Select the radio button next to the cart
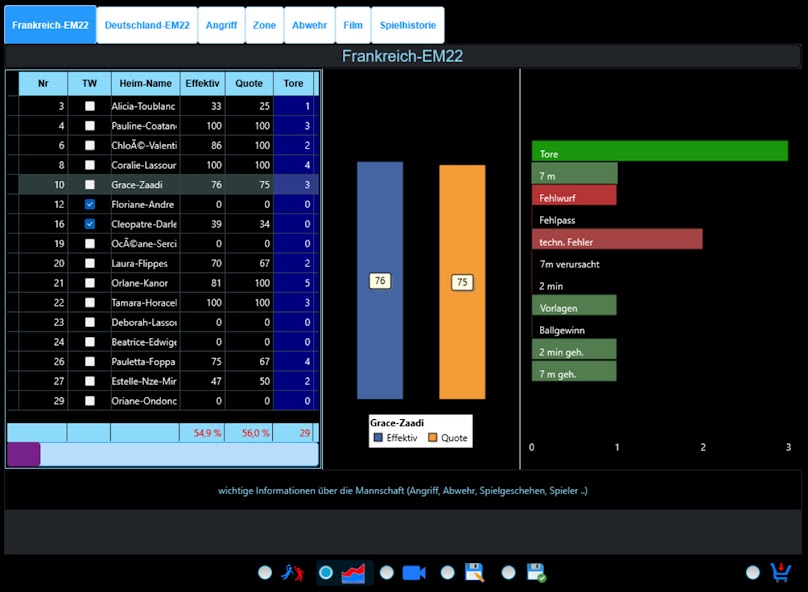808x592 pixels. tap(752, 572)
